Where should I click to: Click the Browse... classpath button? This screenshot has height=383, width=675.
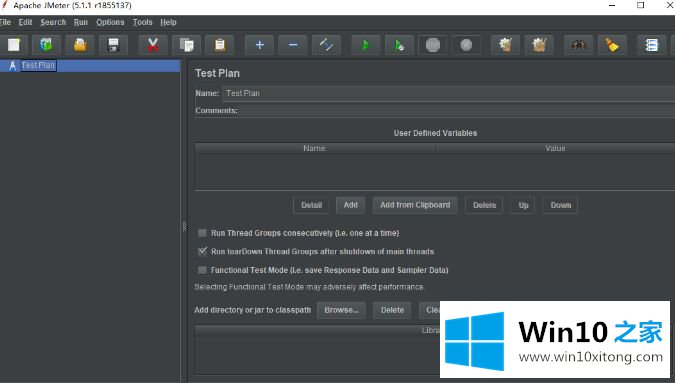[x=341, y=310]
